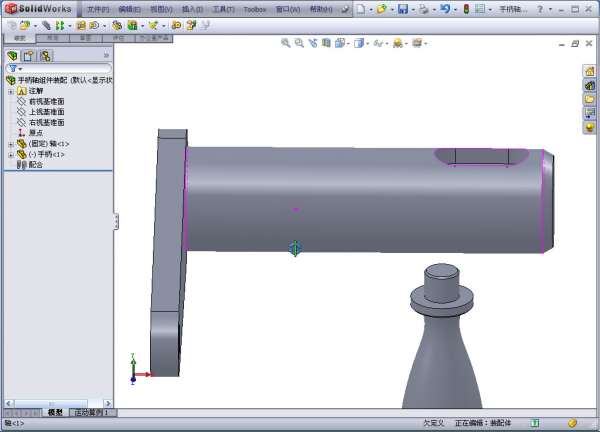Expand the panel tabs chevron
This screenshot has width=600, height=432.
click(106, 55)
